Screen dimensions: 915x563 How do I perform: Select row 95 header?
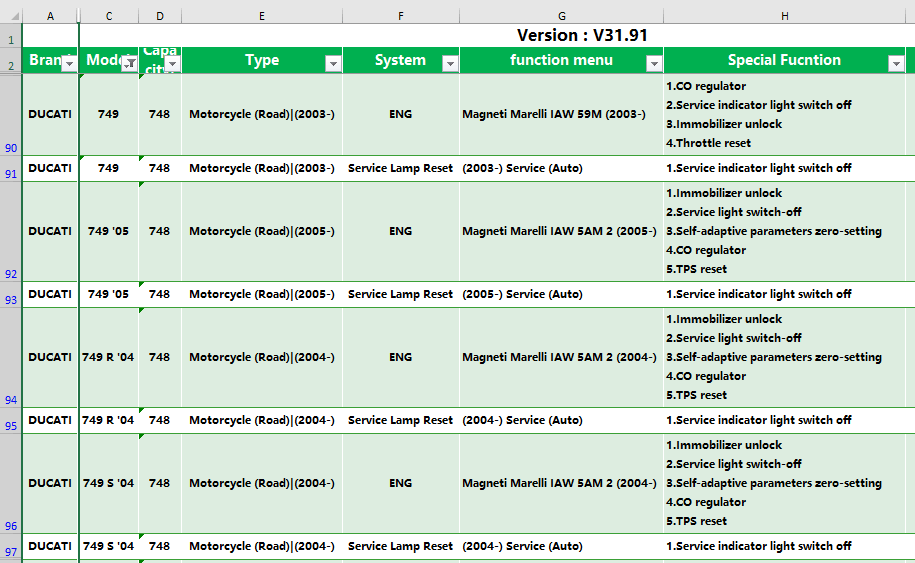(11, 421)
